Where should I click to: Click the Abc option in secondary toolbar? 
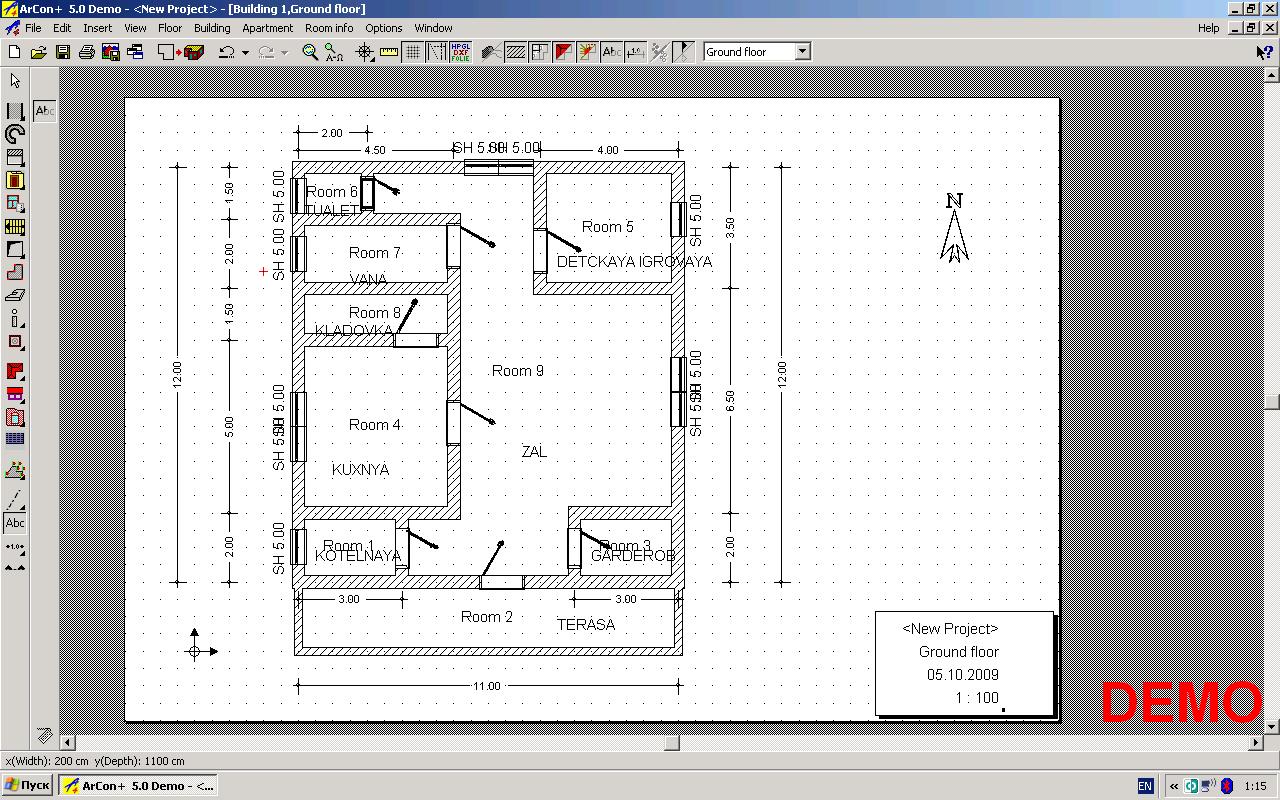[44, 111]
